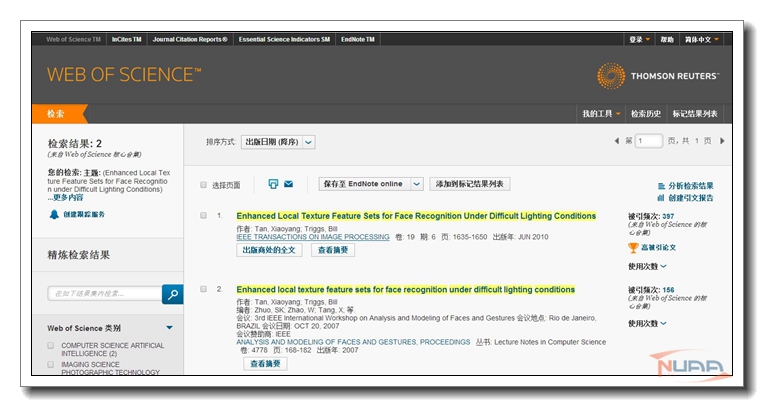Tick the Computer Science Artificial Intelligence checkbox
This screenshot has height=407, width=764.
tap(51, 345)
